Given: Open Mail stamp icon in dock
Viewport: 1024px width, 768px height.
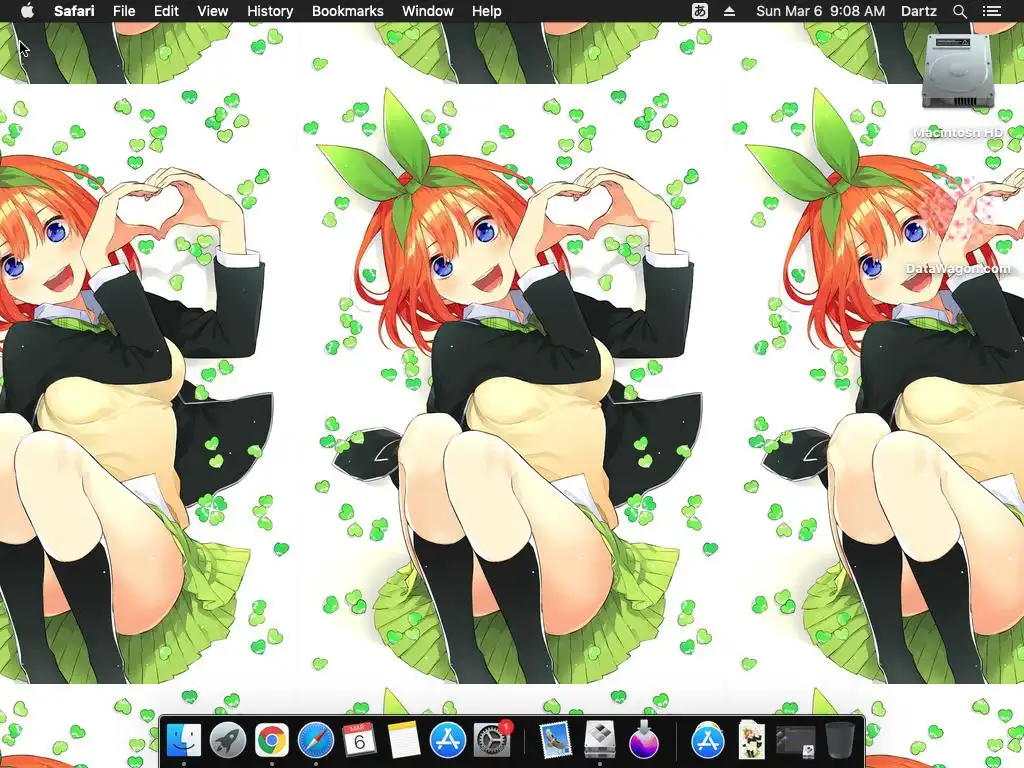Looking at the screenshot, I should pyautogui.click(x=556, y=741).
